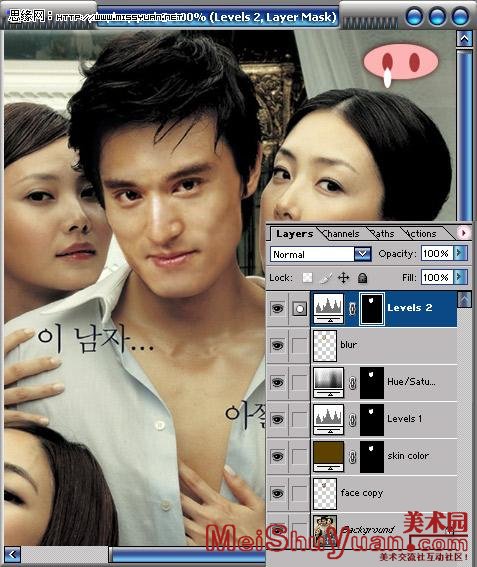Open the Layers panel flyout menu
This screenshot has width=477, height=567.
point(464,233)
